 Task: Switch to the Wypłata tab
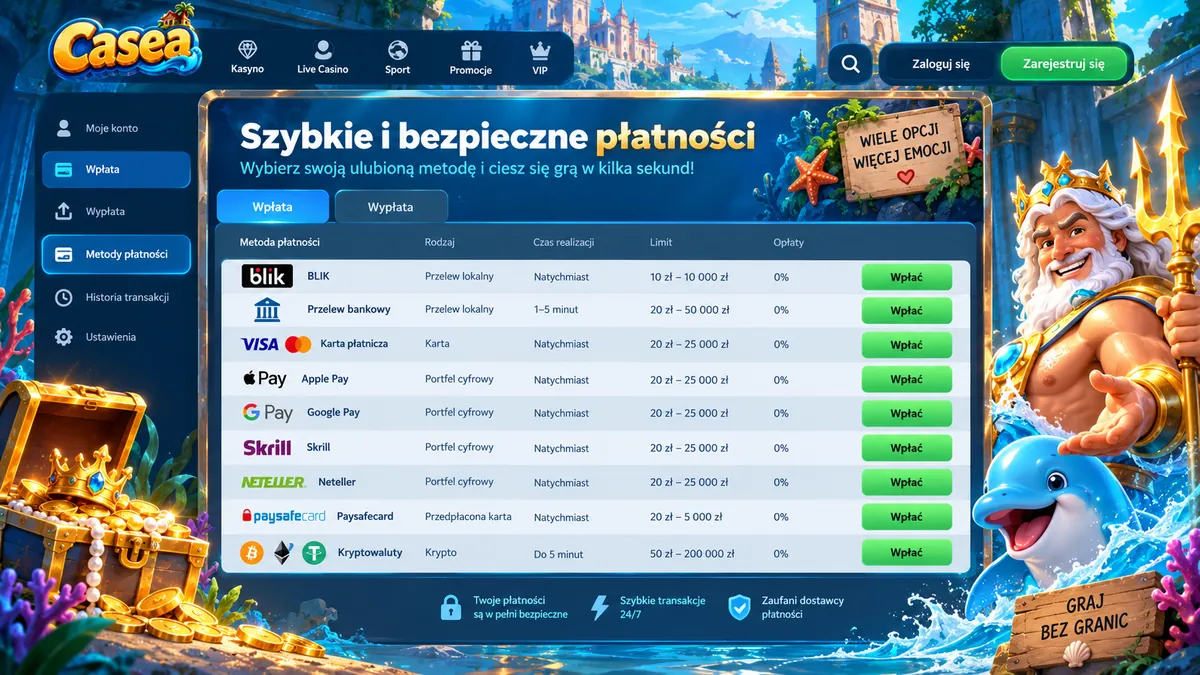391,206
